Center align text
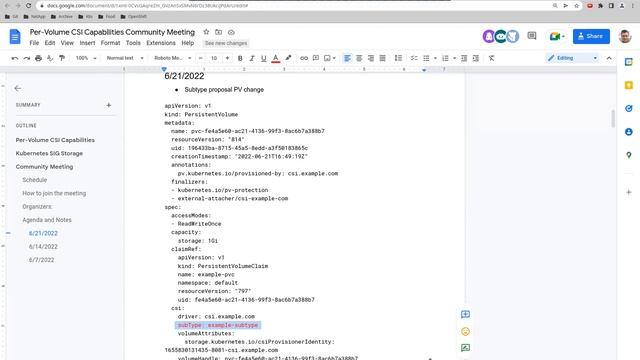640x360 pixels. click(x=359, y=58)
